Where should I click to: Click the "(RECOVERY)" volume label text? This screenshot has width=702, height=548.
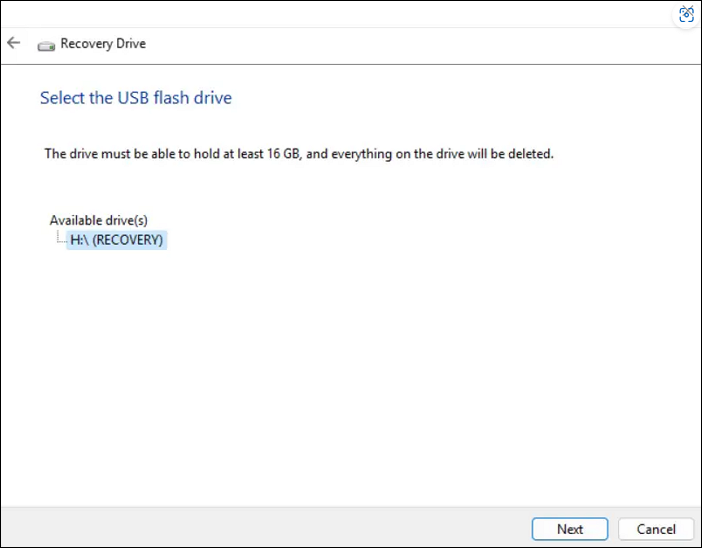point(128,240)
